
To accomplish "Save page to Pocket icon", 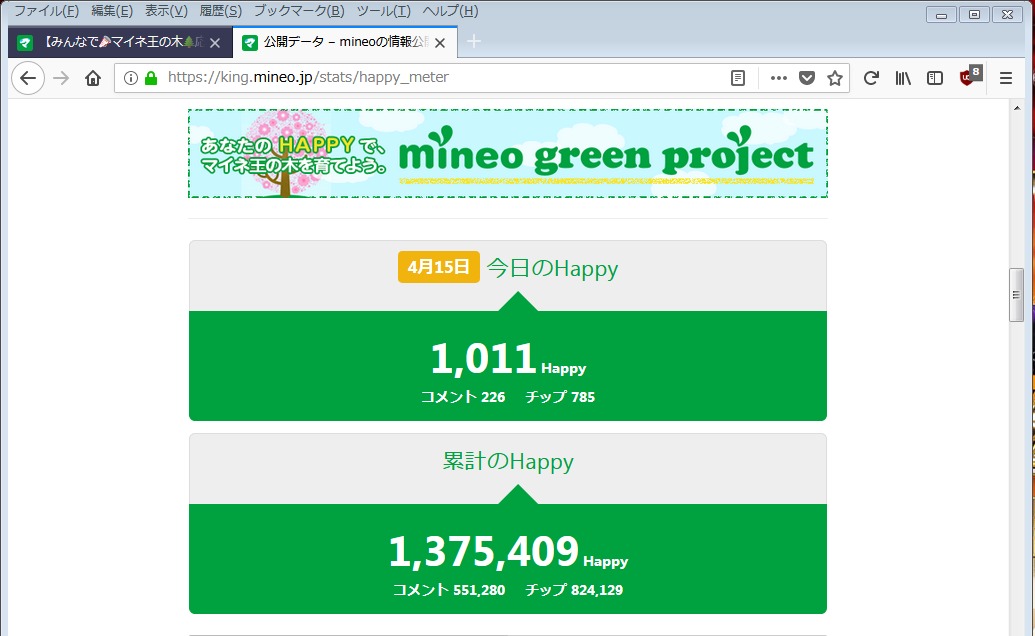I will (807, 78).
